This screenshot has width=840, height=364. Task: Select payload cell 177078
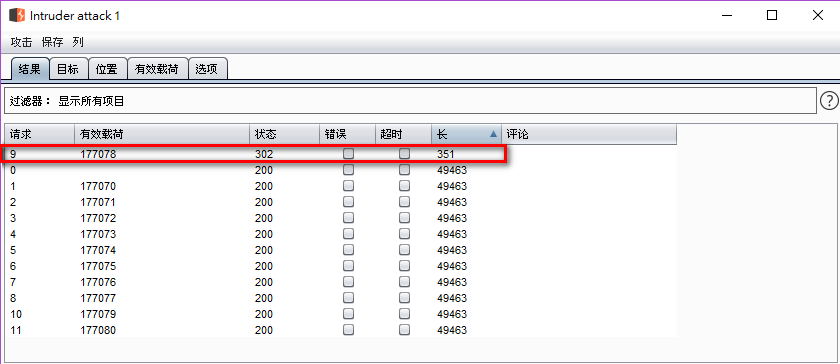point(98,154)
